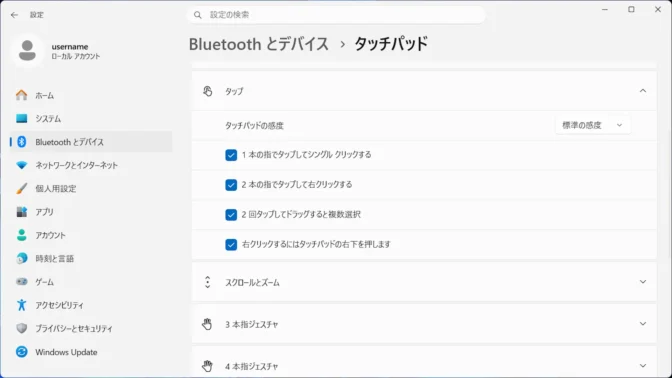Select アクセシビリティ label in sidebar

(x=60, y=305)
